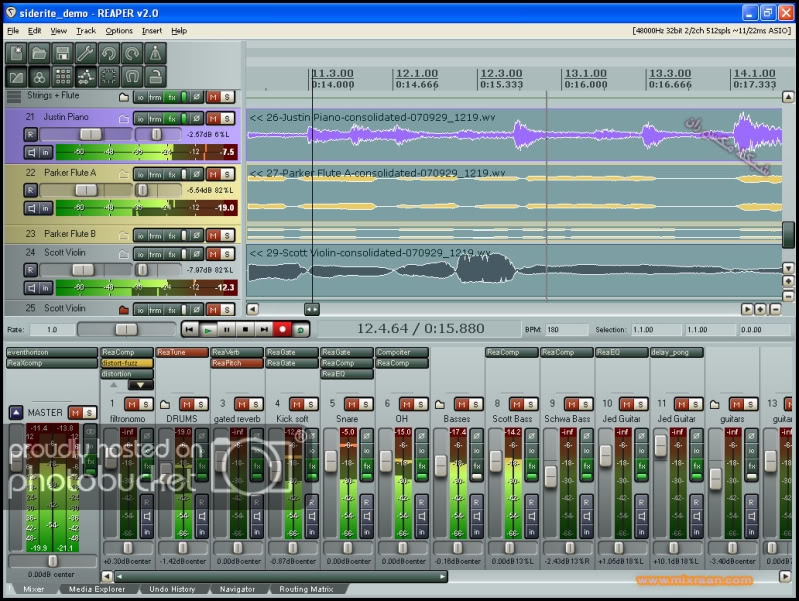Click the vertical zoom in plus button
The width and height of the screenshot is (799, 601).
pyautogui.click(x=788, y=281)
